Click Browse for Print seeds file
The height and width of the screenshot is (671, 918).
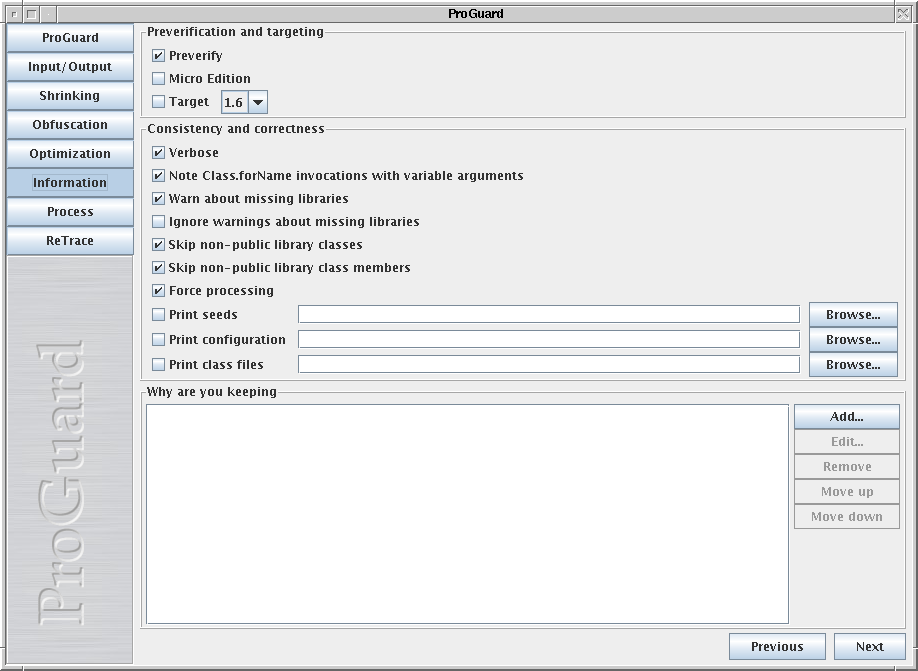852,315
